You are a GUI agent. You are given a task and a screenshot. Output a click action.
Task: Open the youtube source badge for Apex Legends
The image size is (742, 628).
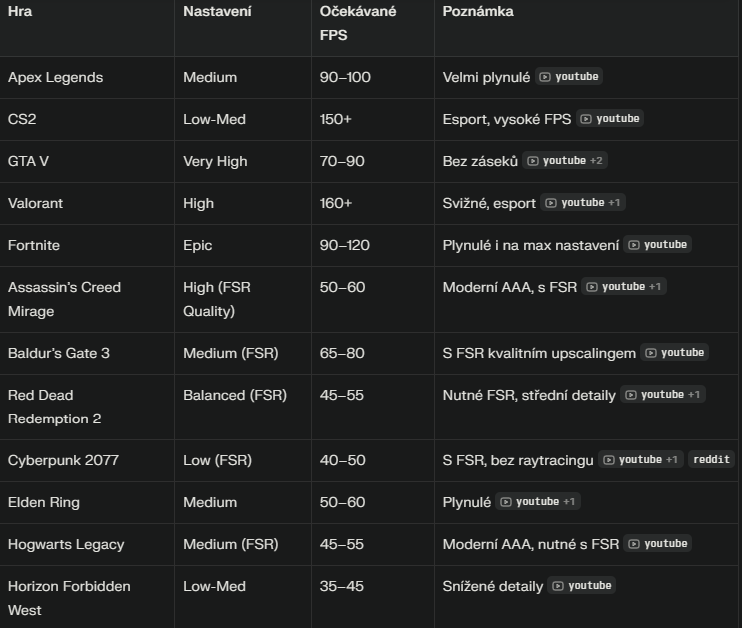[569, 77]
